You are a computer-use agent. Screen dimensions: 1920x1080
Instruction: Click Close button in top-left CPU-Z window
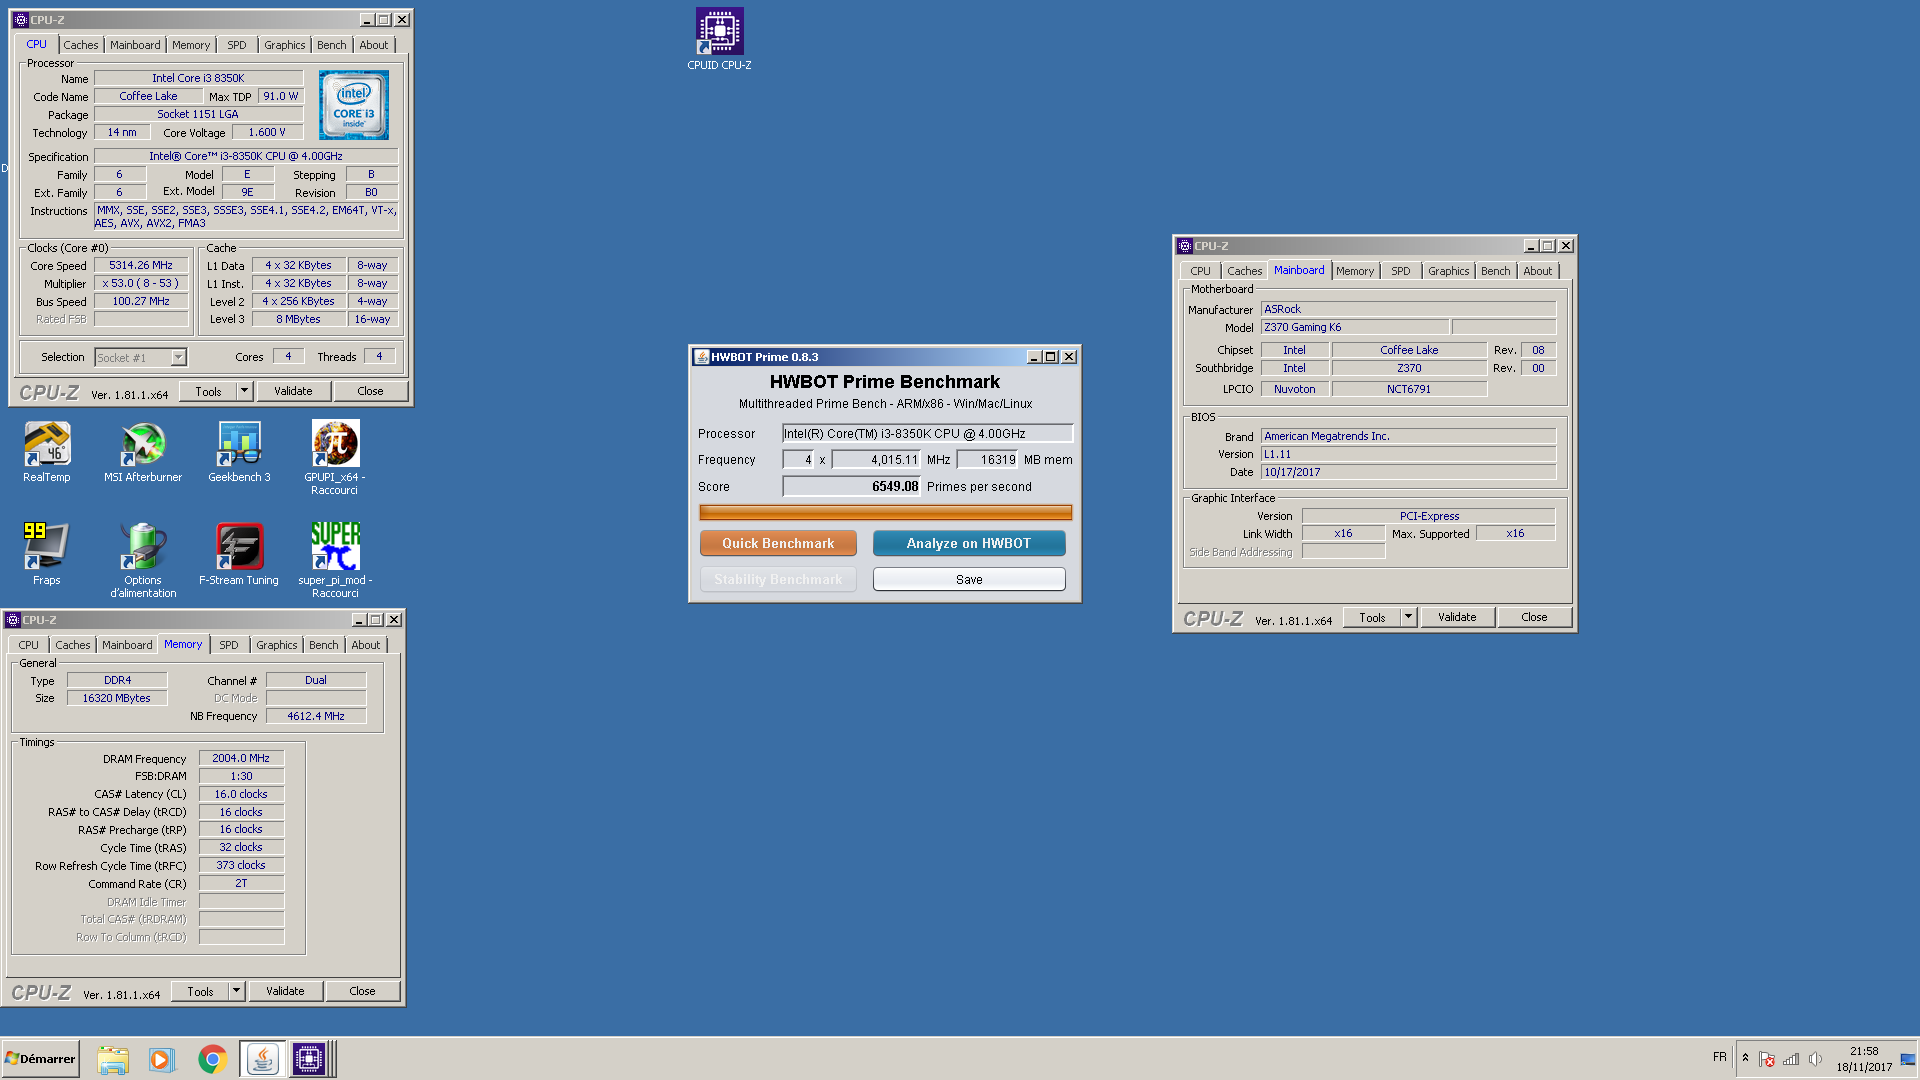(370, 391)
